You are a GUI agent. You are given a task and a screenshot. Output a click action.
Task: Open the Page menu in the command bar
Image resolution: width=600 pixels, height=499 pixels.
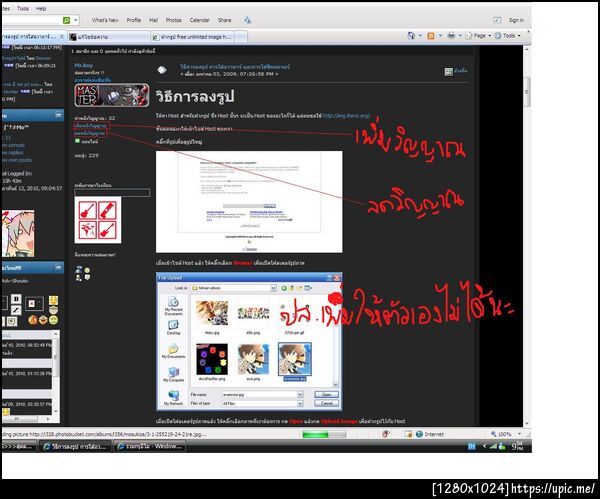click(478, 36)
